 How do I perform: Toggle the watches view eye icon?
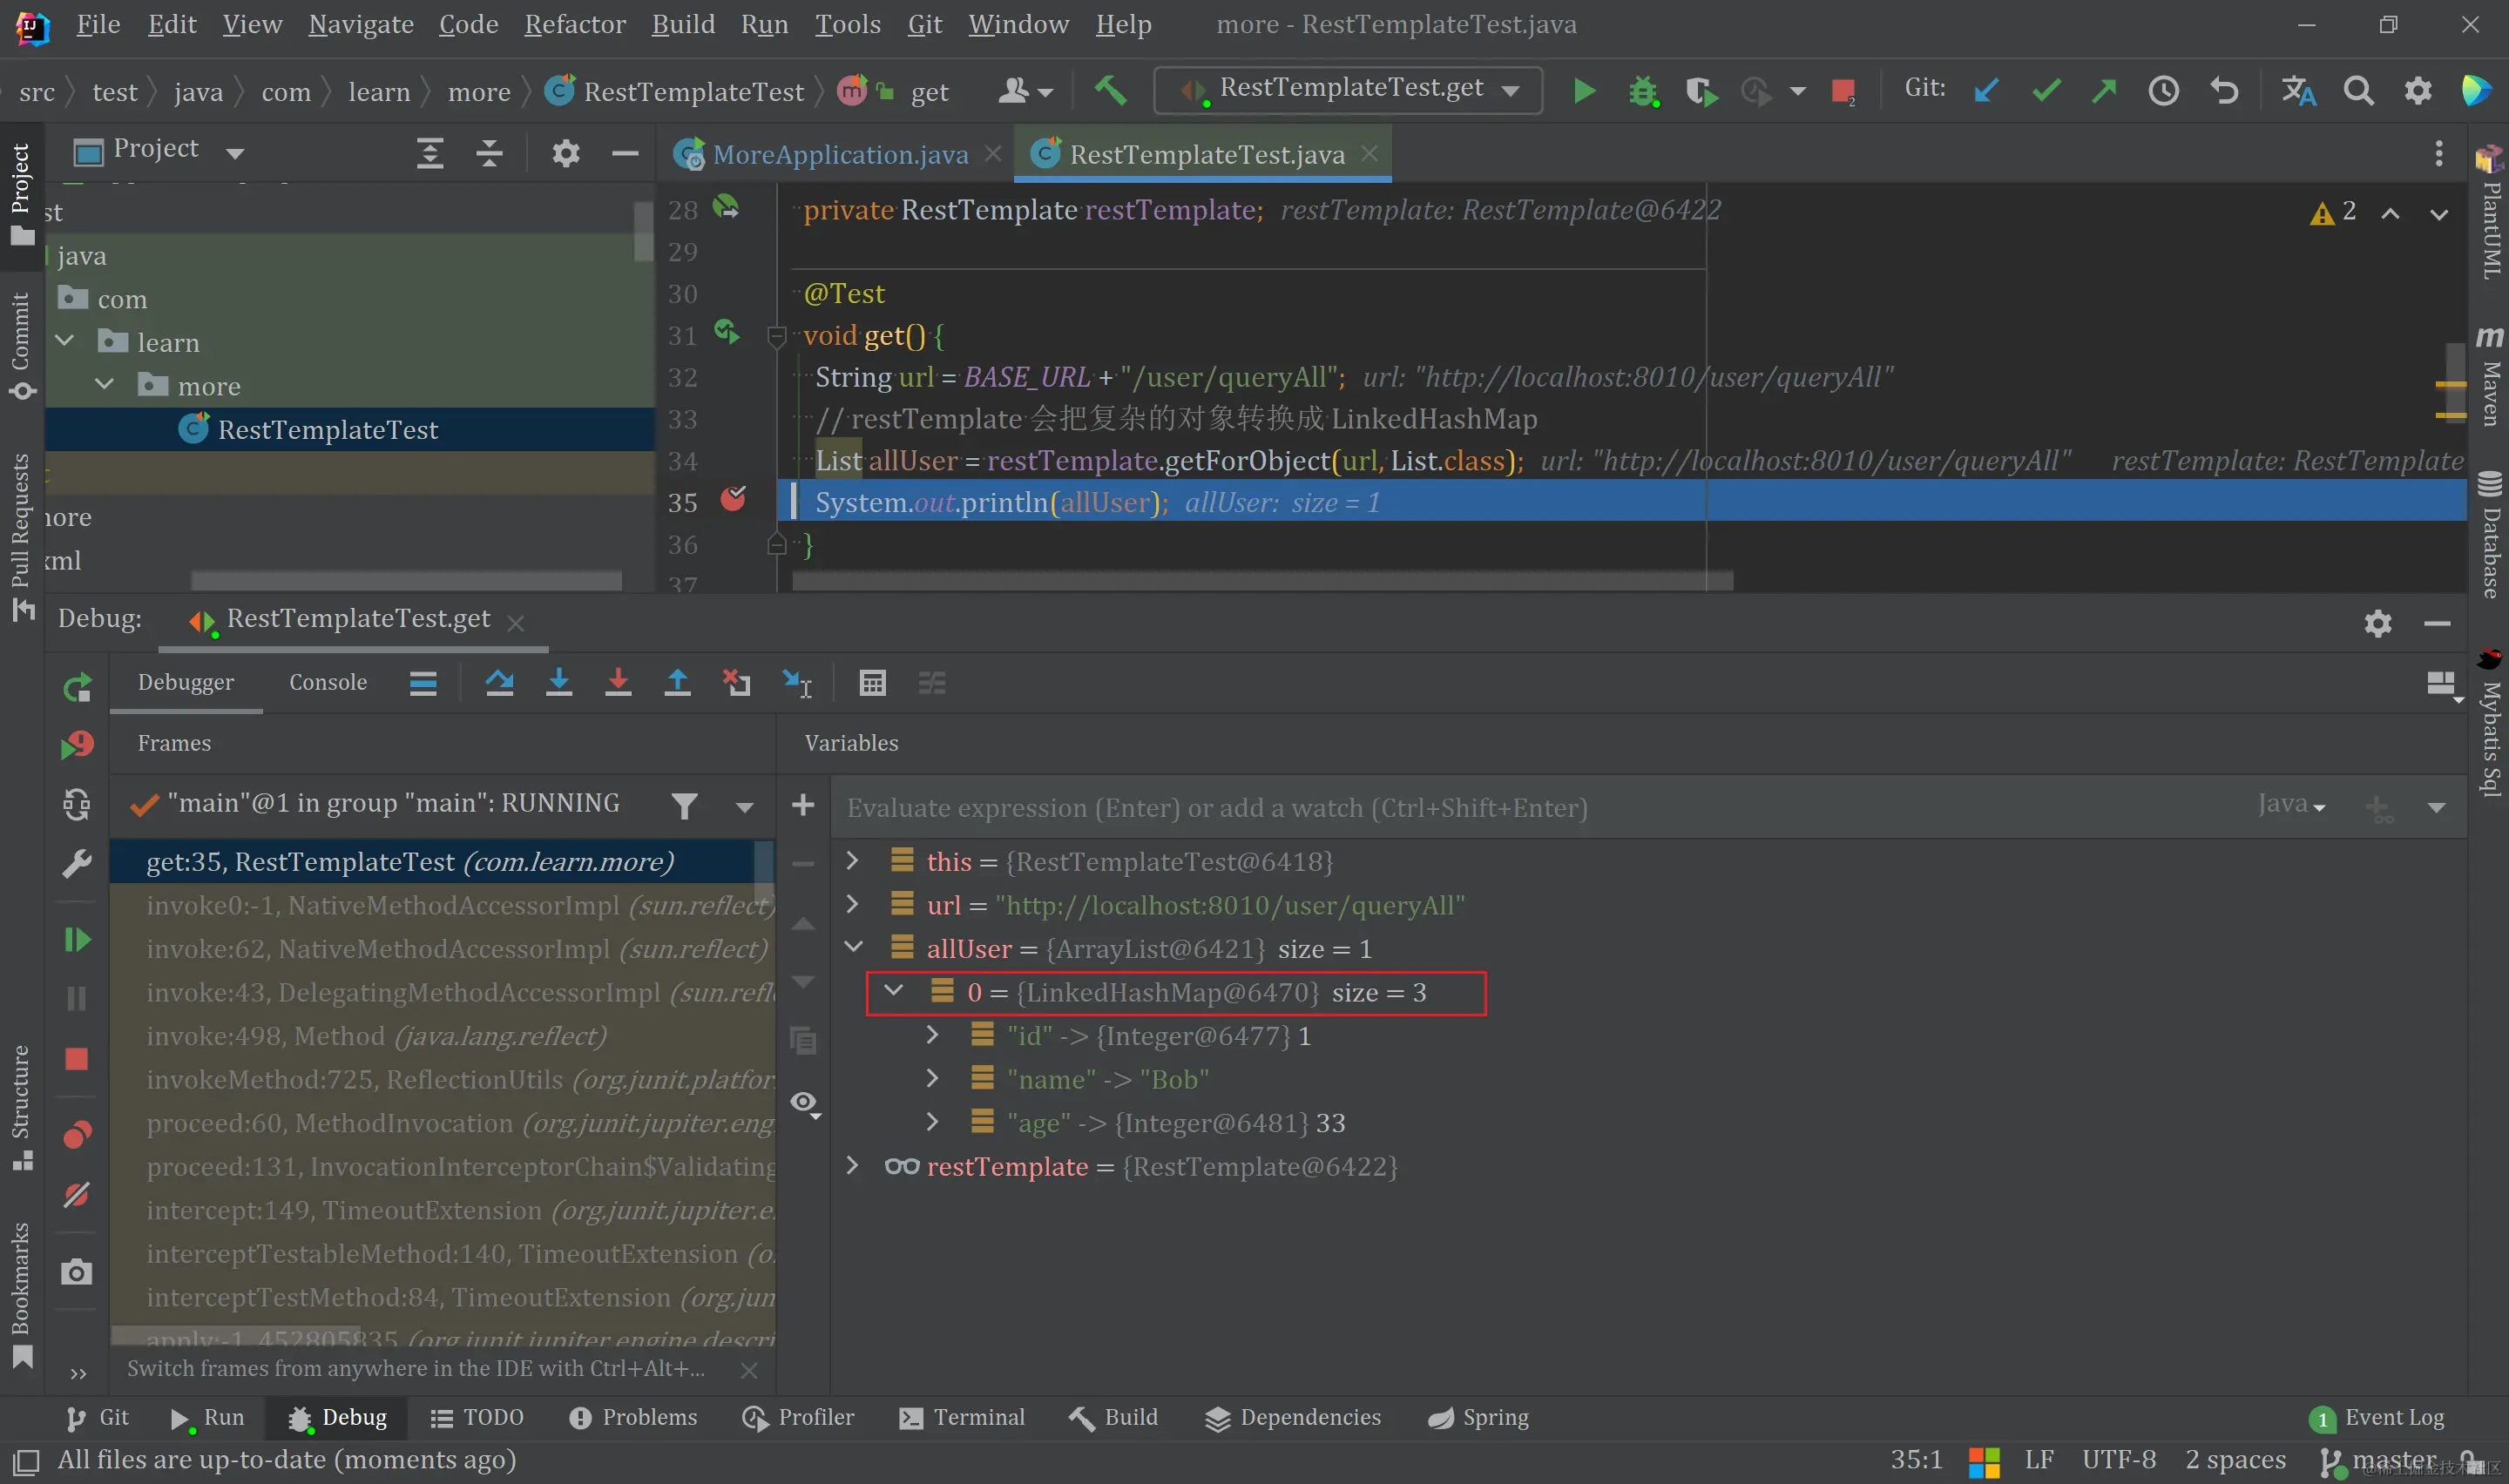[x=804, y=1103]
